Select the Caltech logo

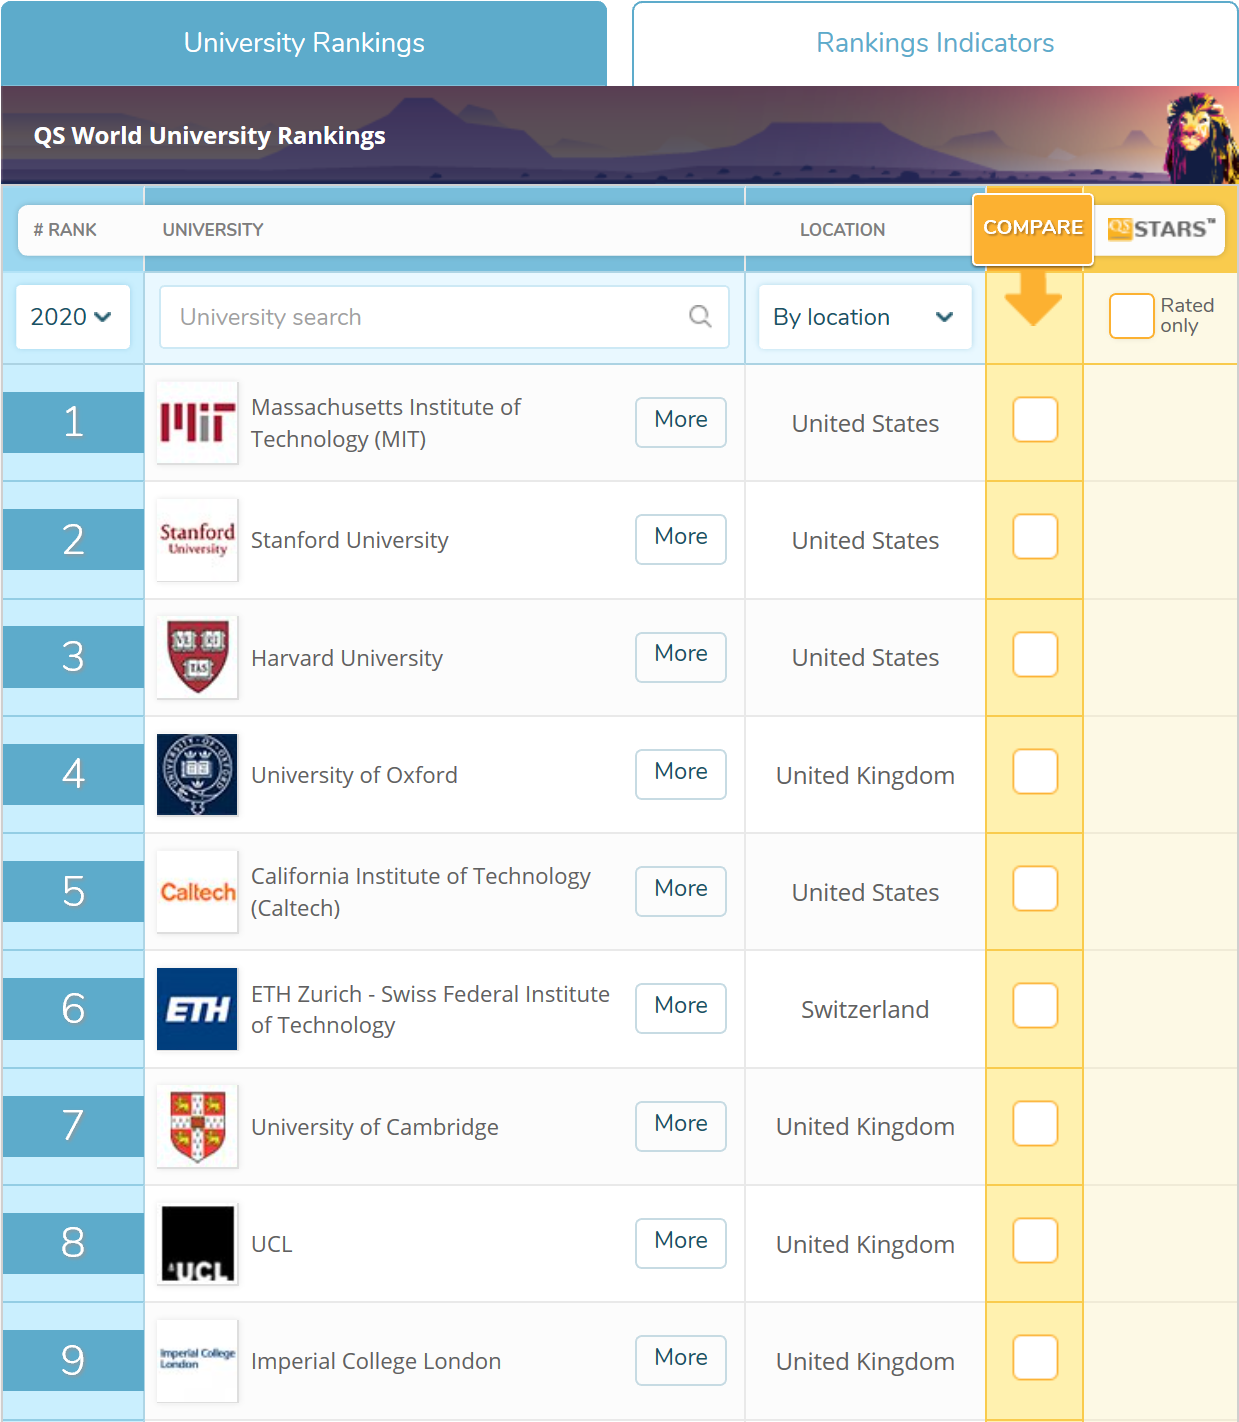click(197, 891)
